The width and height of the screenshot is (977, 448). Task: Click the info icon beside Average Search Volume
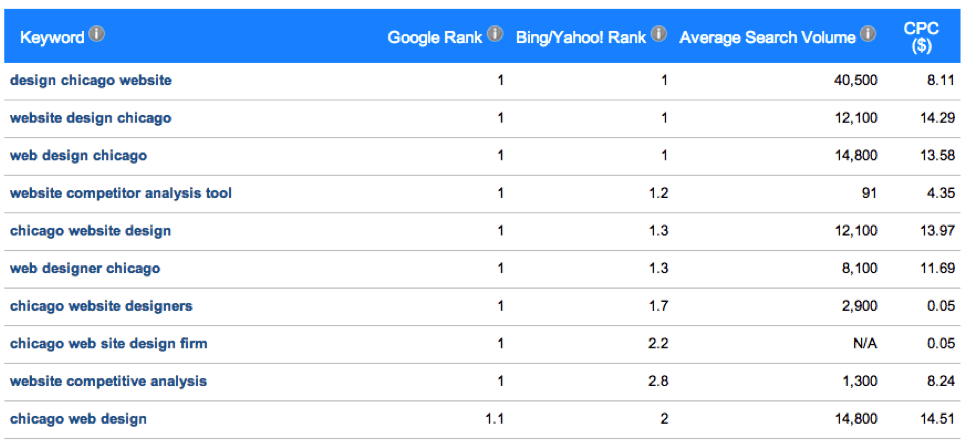point(868,34)
